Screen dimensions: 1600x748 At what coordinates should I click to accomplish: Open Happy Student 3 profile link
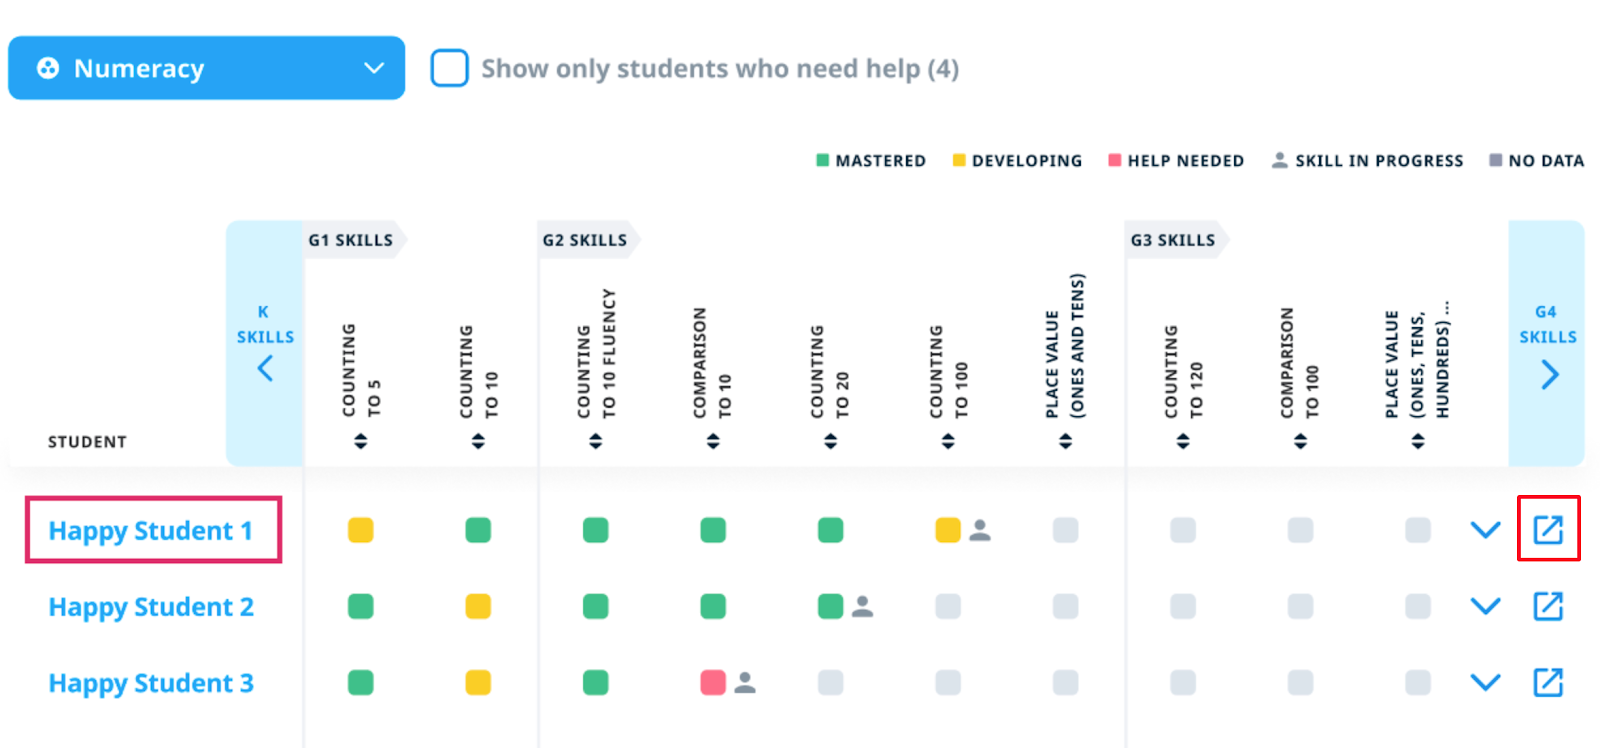(151, 684)
